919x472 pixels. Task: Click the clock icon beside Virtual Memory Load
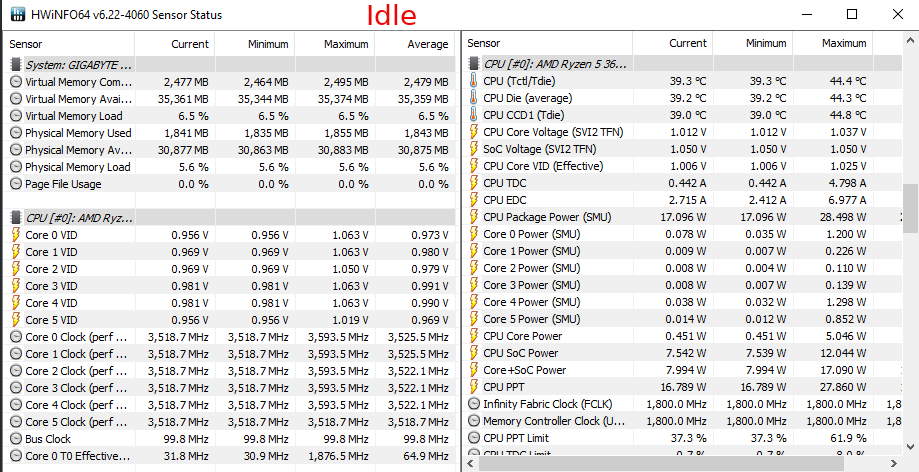pyautogui.click(x=16, y=116)
